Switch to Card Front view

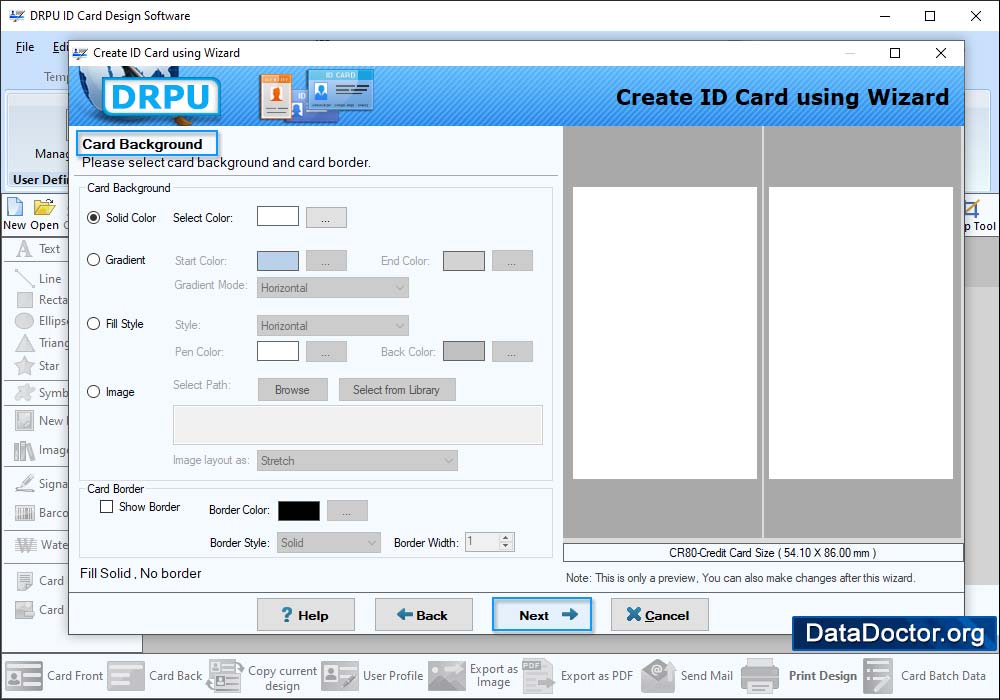click(x=54, y=676)
